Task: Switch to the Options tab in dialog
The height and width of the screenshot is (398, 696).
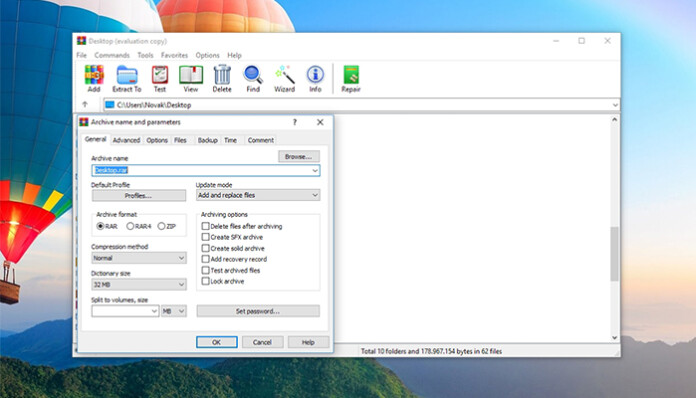Action: [x=157, y=140]
